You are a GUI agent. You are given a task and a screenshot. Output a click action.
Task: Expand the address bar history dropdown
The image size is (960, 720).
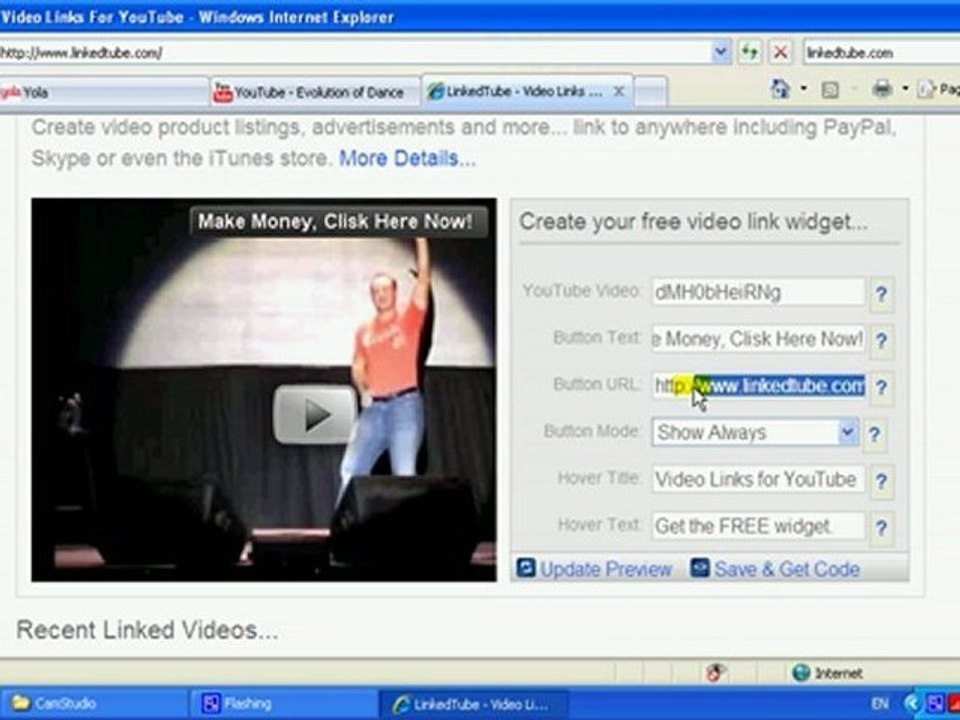click(721, 52)
